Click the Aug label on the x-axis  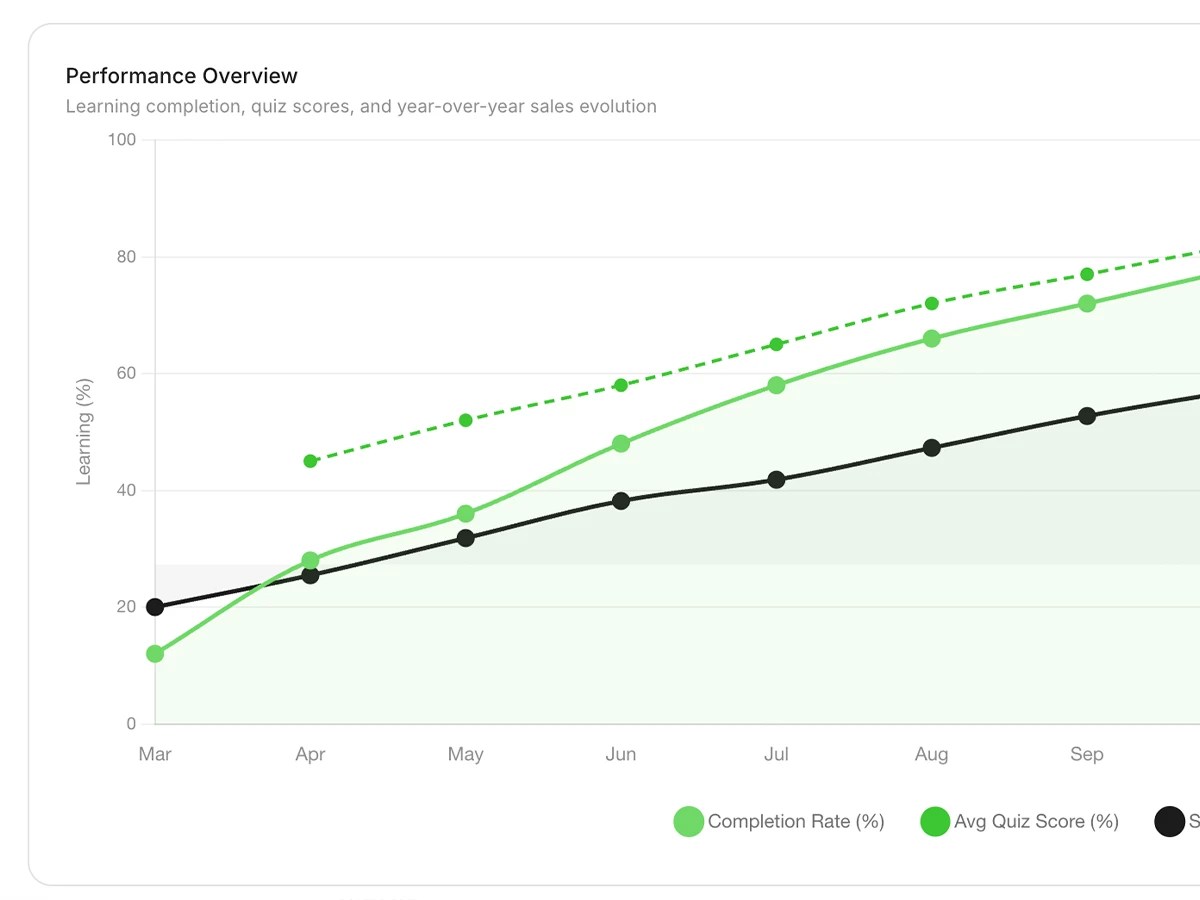tap(931, 755)
